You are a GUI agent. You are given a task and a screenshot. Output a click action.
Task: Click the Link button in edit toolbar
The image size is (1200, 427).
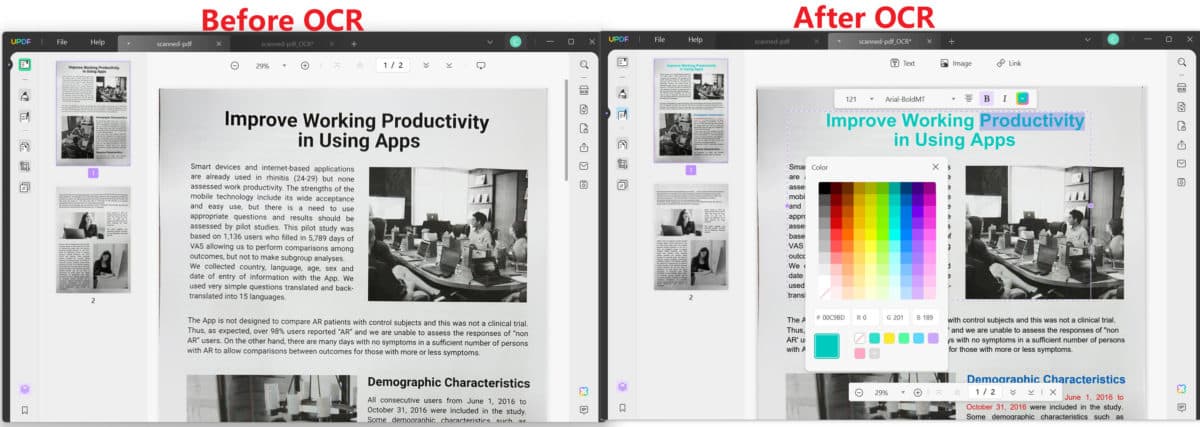pyautogui.click(x=1008, y=63)
